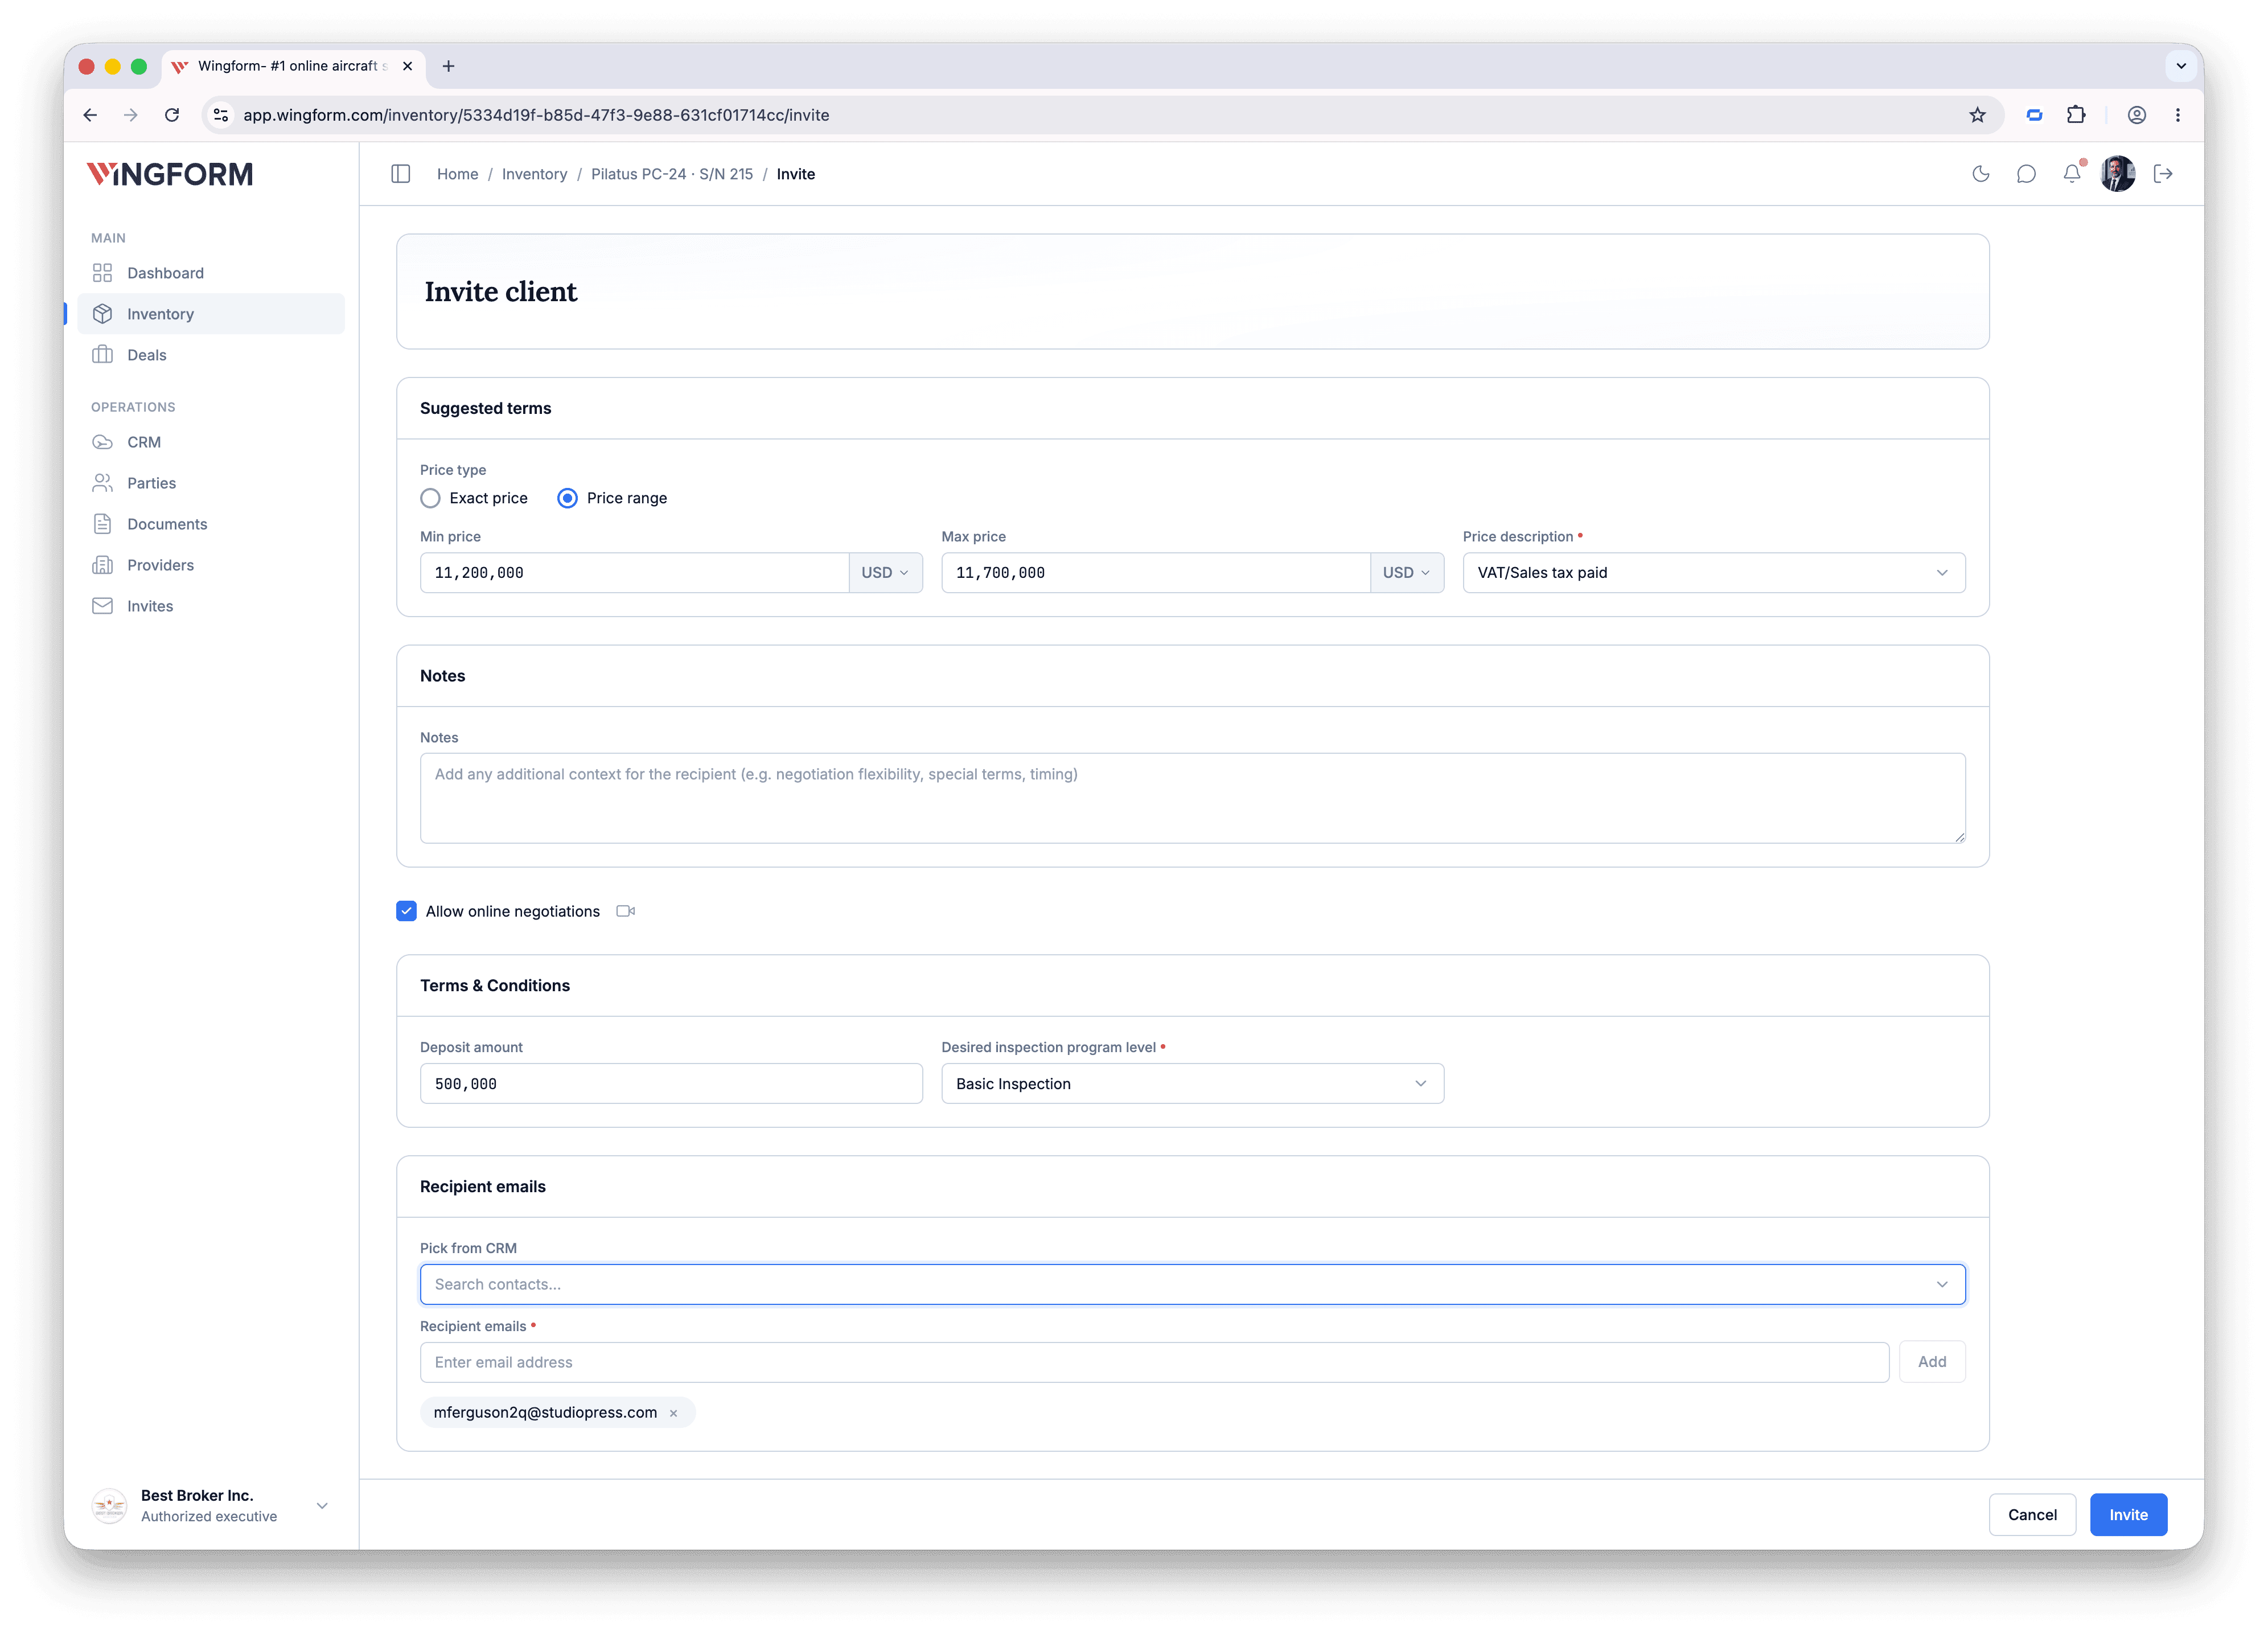The image size is (2268, 1634).
Task: Bookmark this page with star icon
Action: tap(1977, 115)
